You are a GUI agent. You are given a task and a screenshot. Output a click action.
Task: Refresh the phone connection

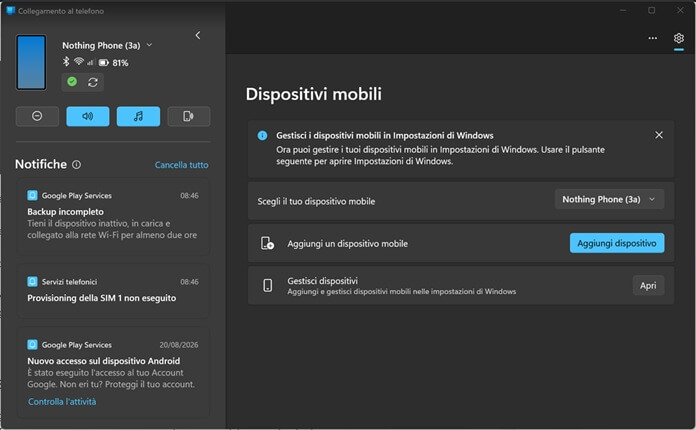[93, 82]
